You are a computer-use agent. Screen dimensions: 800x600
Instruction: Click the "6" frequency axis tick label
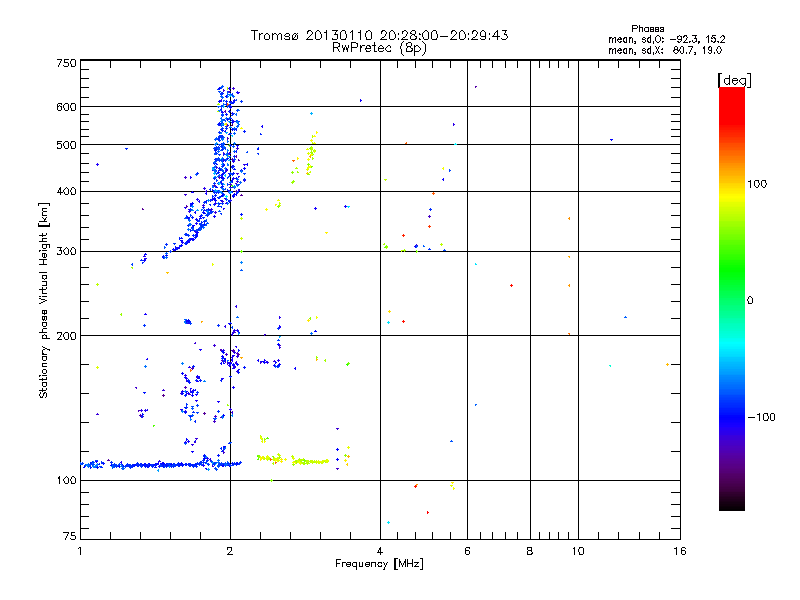[x=467, y=551]
